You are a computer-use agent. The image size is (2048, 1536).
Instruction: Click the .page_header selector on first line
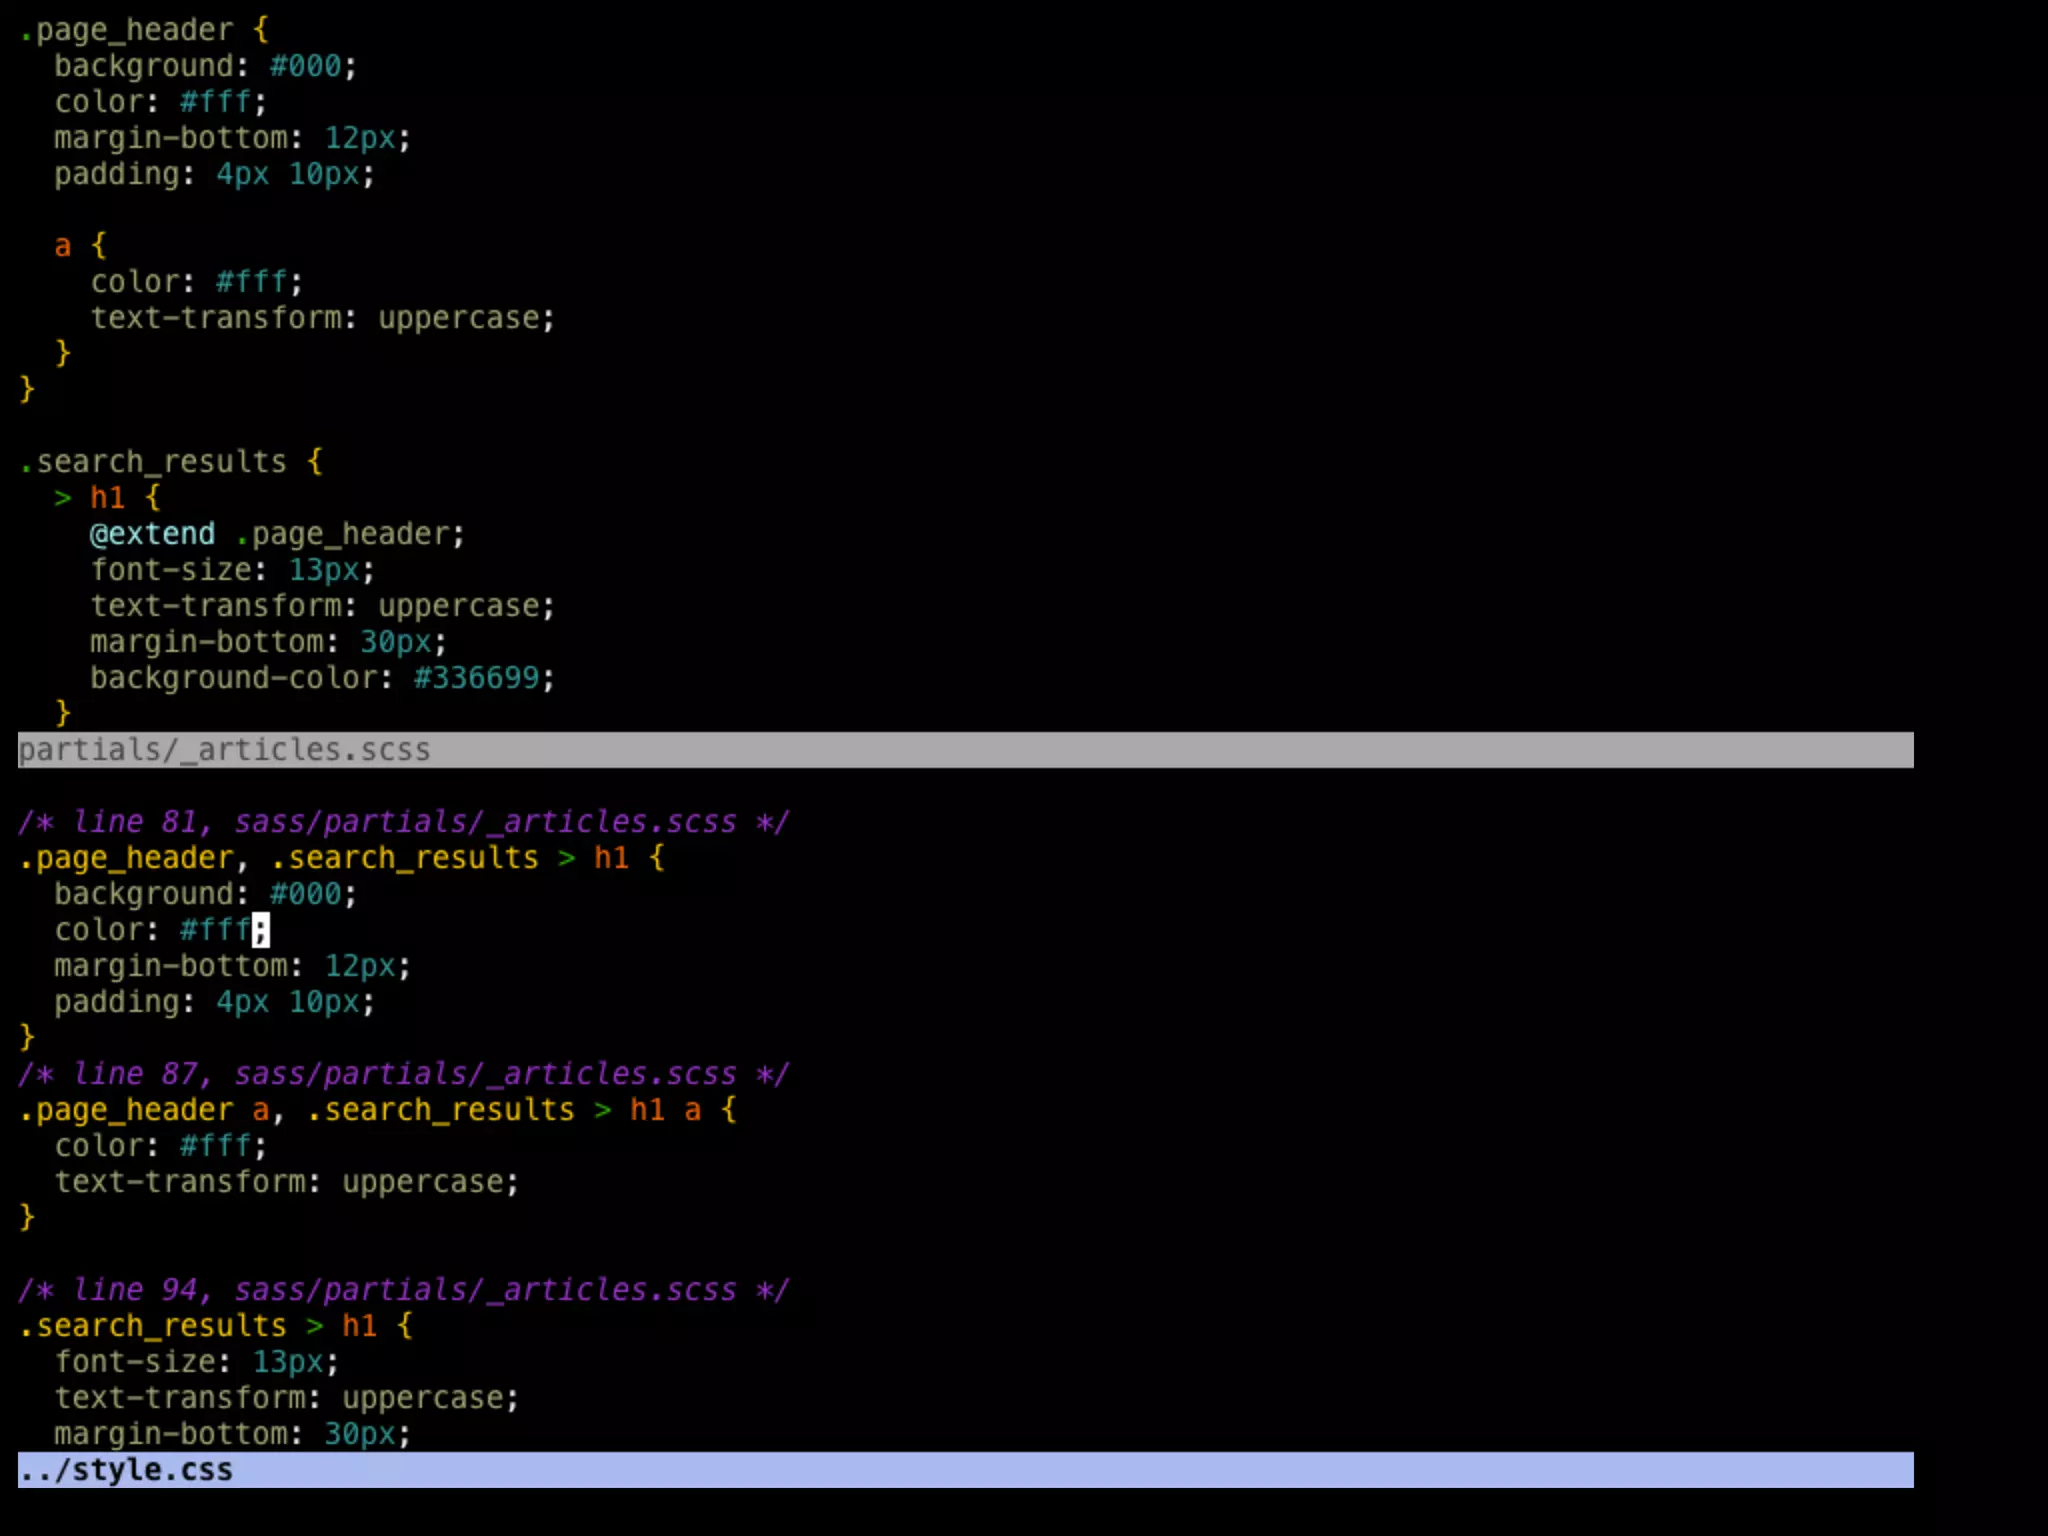coord(126,30)
